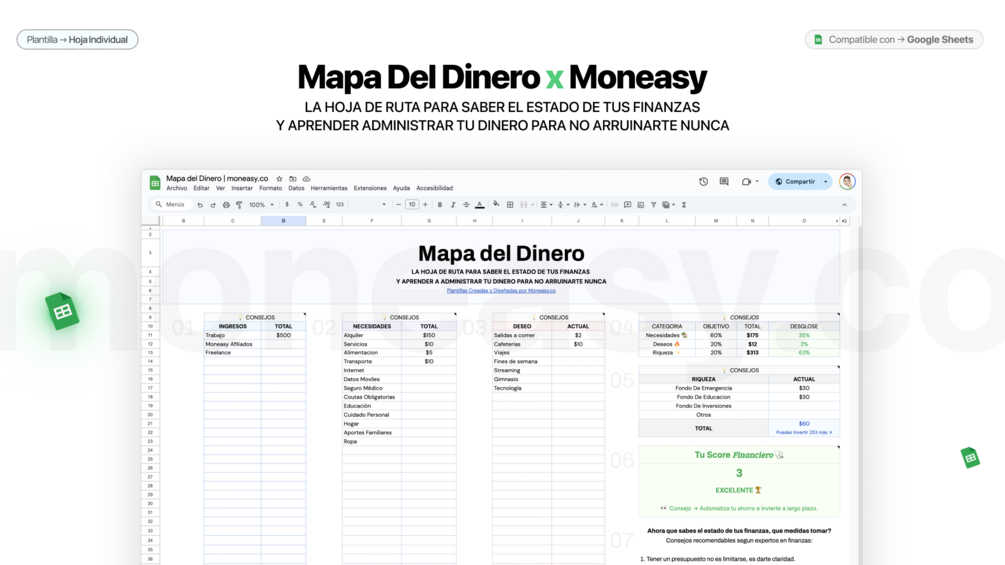Click the Compartir share button
Viewport: 1005px width, 565px height.
(795, 181)
